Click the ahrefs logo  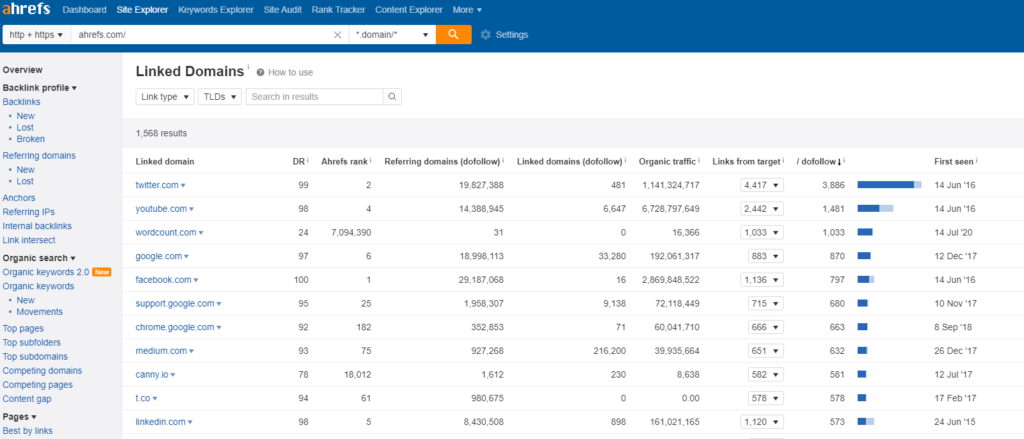(x=28, y=10)
